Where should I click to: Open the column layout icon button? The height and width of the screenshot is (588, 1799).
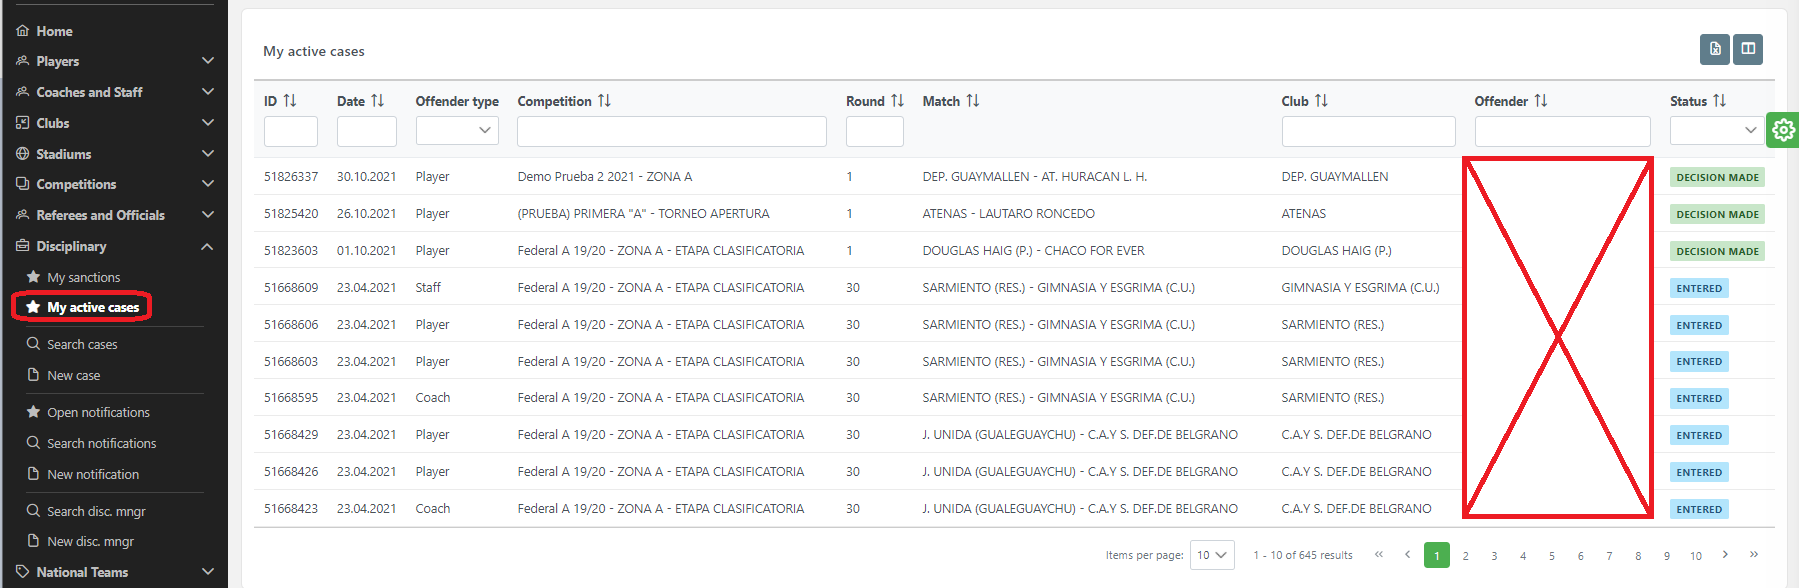click(x=1748, y=49)
